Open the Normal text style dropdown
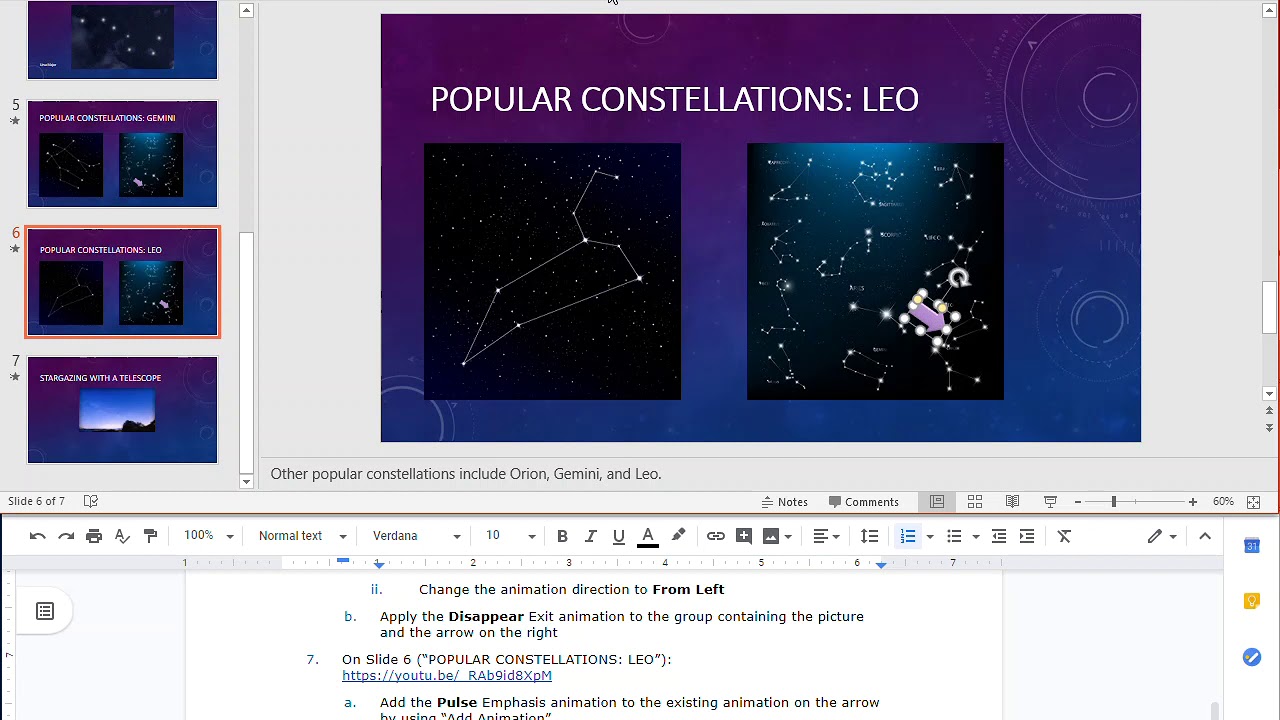 click(302, 536)
